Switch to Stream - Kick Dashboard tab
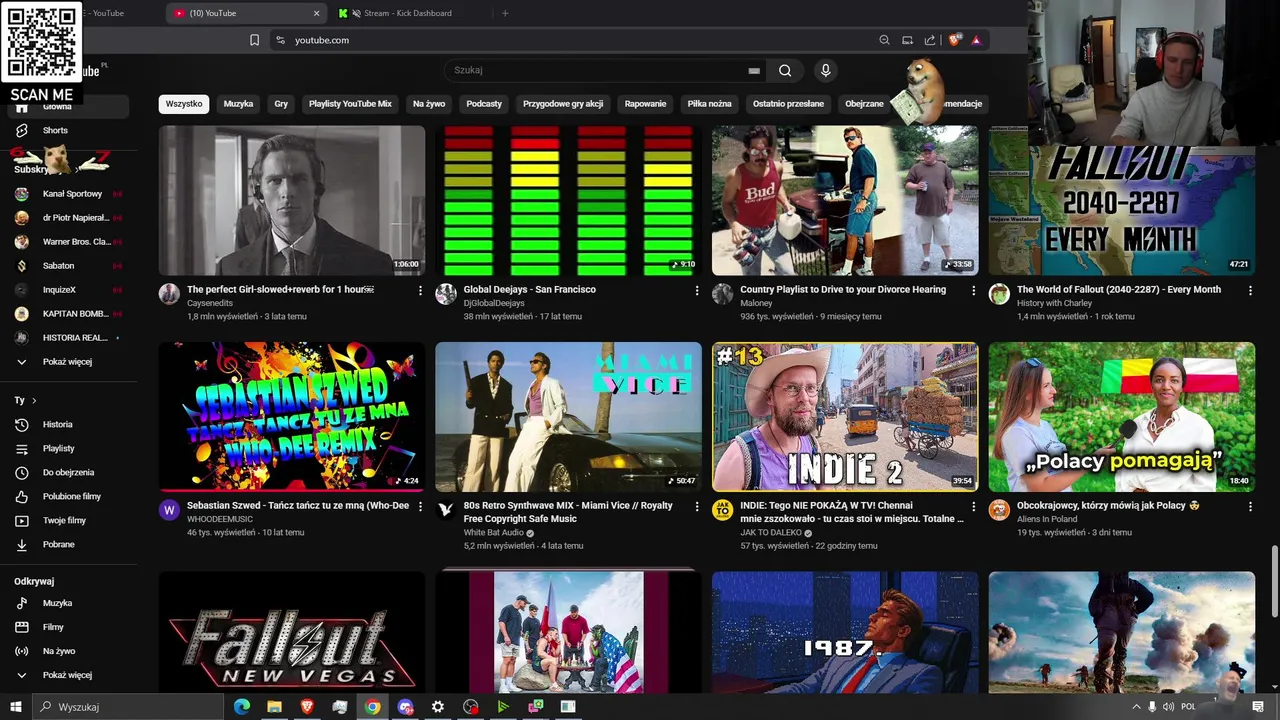Viewport: 1280px width, 720px height. (408, 13)
